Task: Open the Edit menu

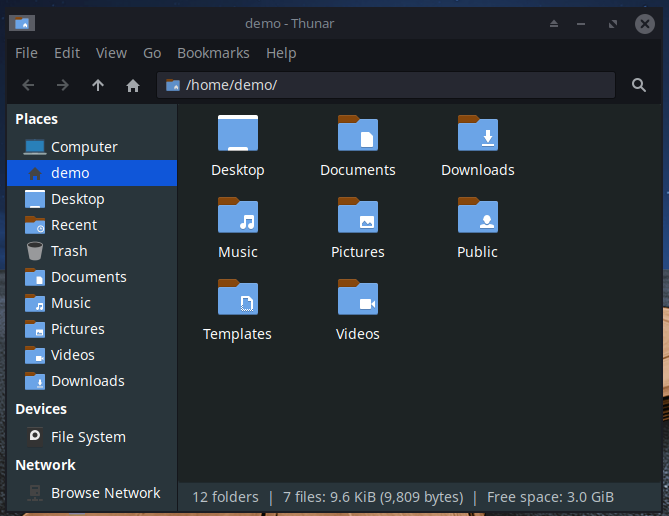Action: [67, 53]
